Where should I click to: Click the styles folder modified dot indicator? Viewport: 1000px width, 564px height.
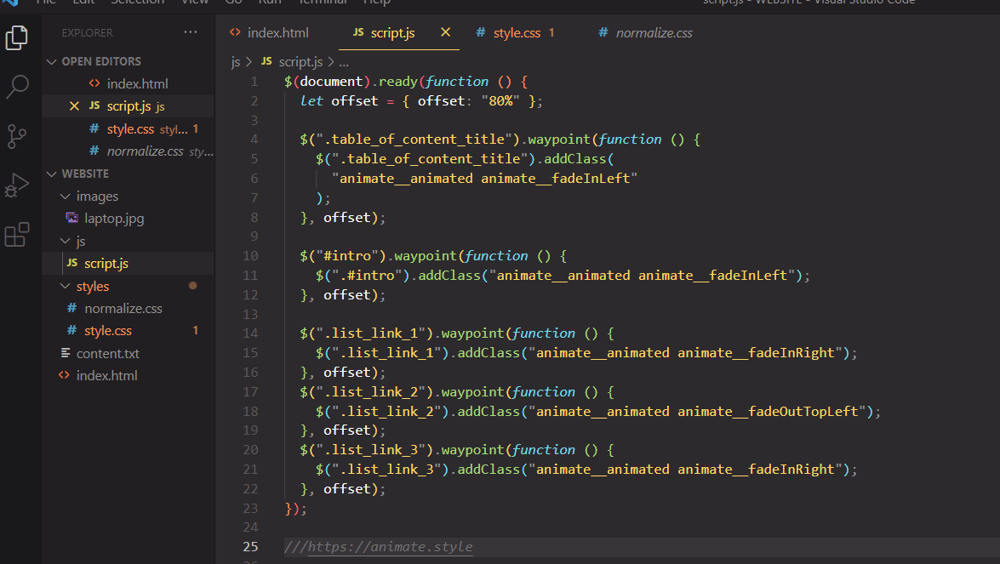[193, 286]
